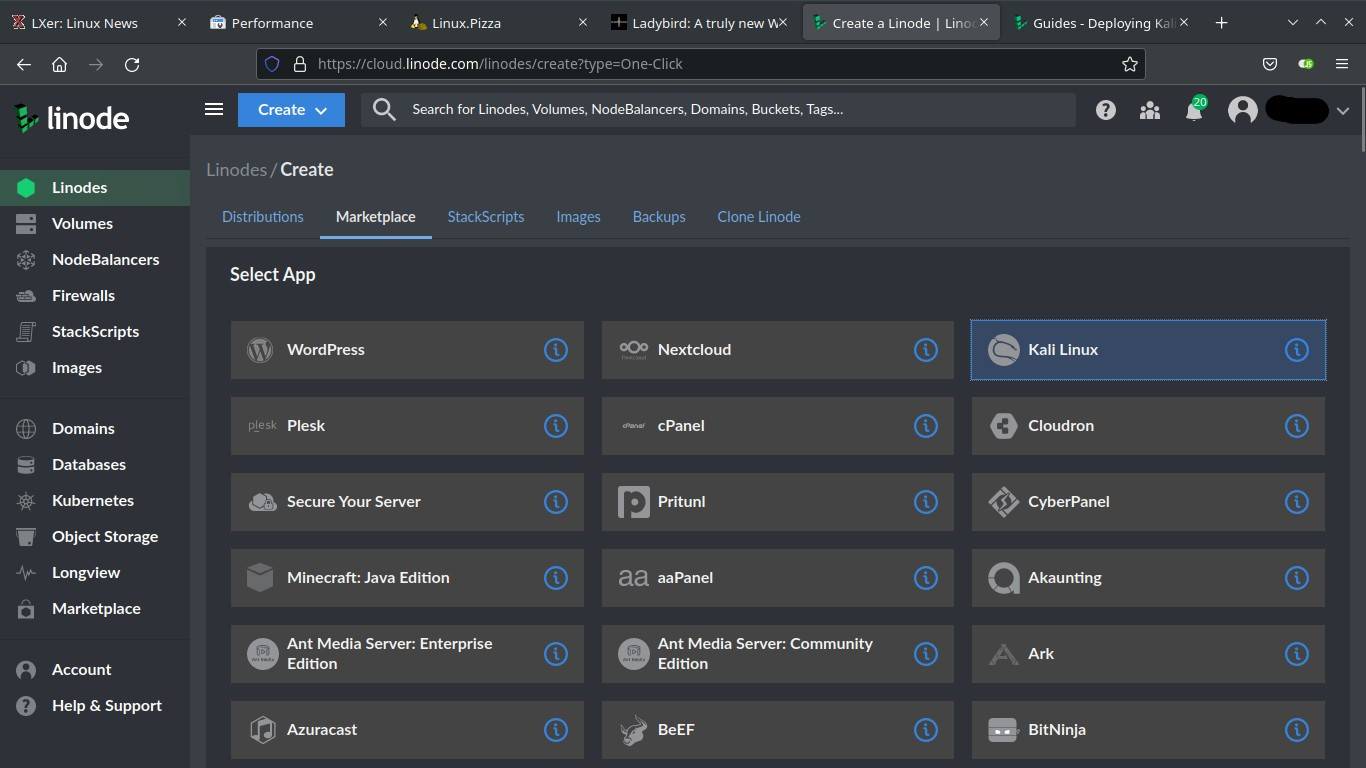Open the Images tab
1366x768 pixels.
click(579, 217)
